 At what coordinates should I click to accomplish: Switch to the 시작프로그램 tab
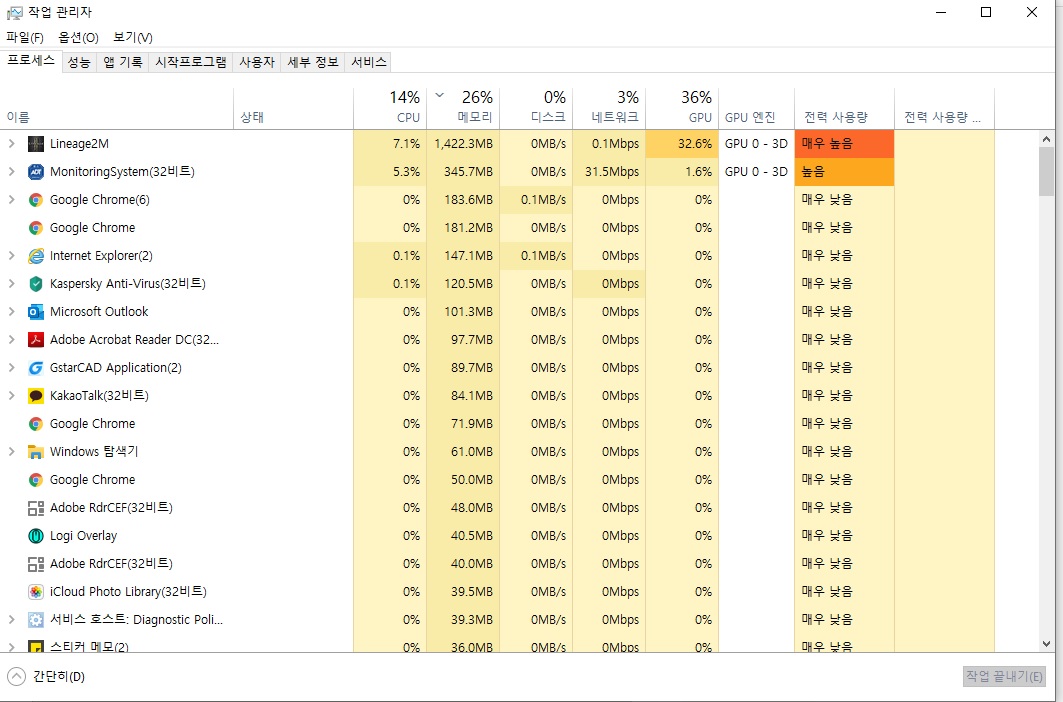coord(190,62)
